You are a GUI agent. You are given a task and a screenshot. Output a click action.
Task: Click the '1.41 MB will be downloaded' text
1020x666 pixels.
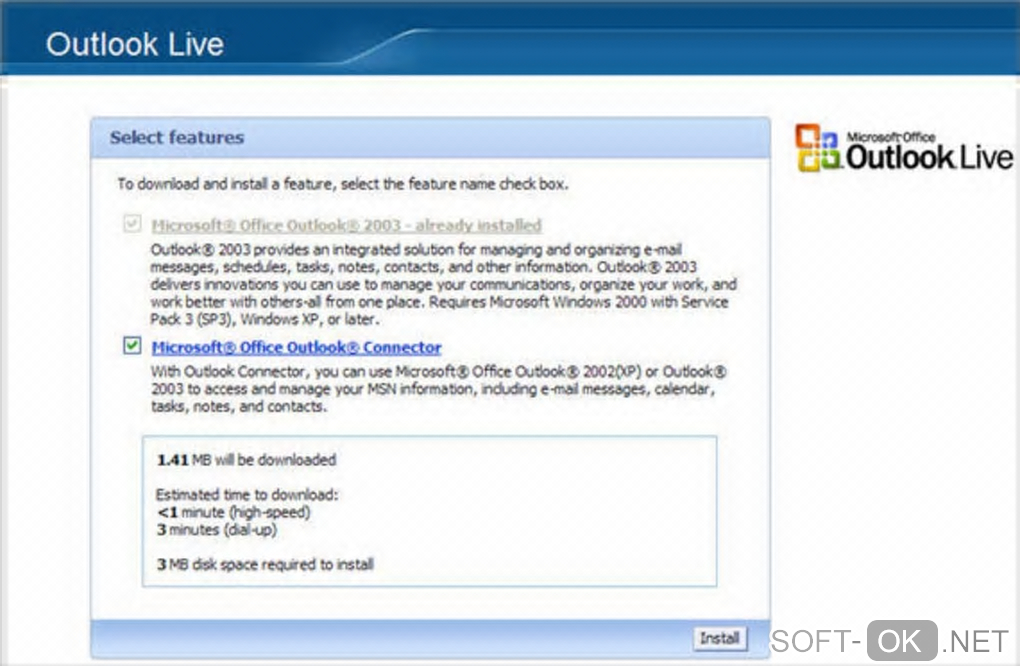247,460
